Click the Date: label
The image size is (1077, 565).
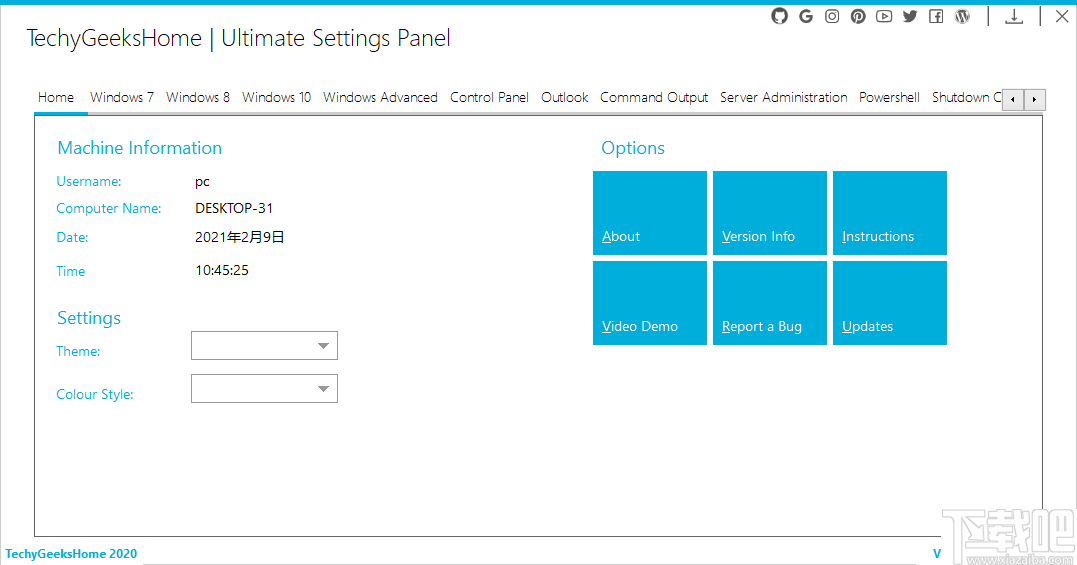pos(72,238)
